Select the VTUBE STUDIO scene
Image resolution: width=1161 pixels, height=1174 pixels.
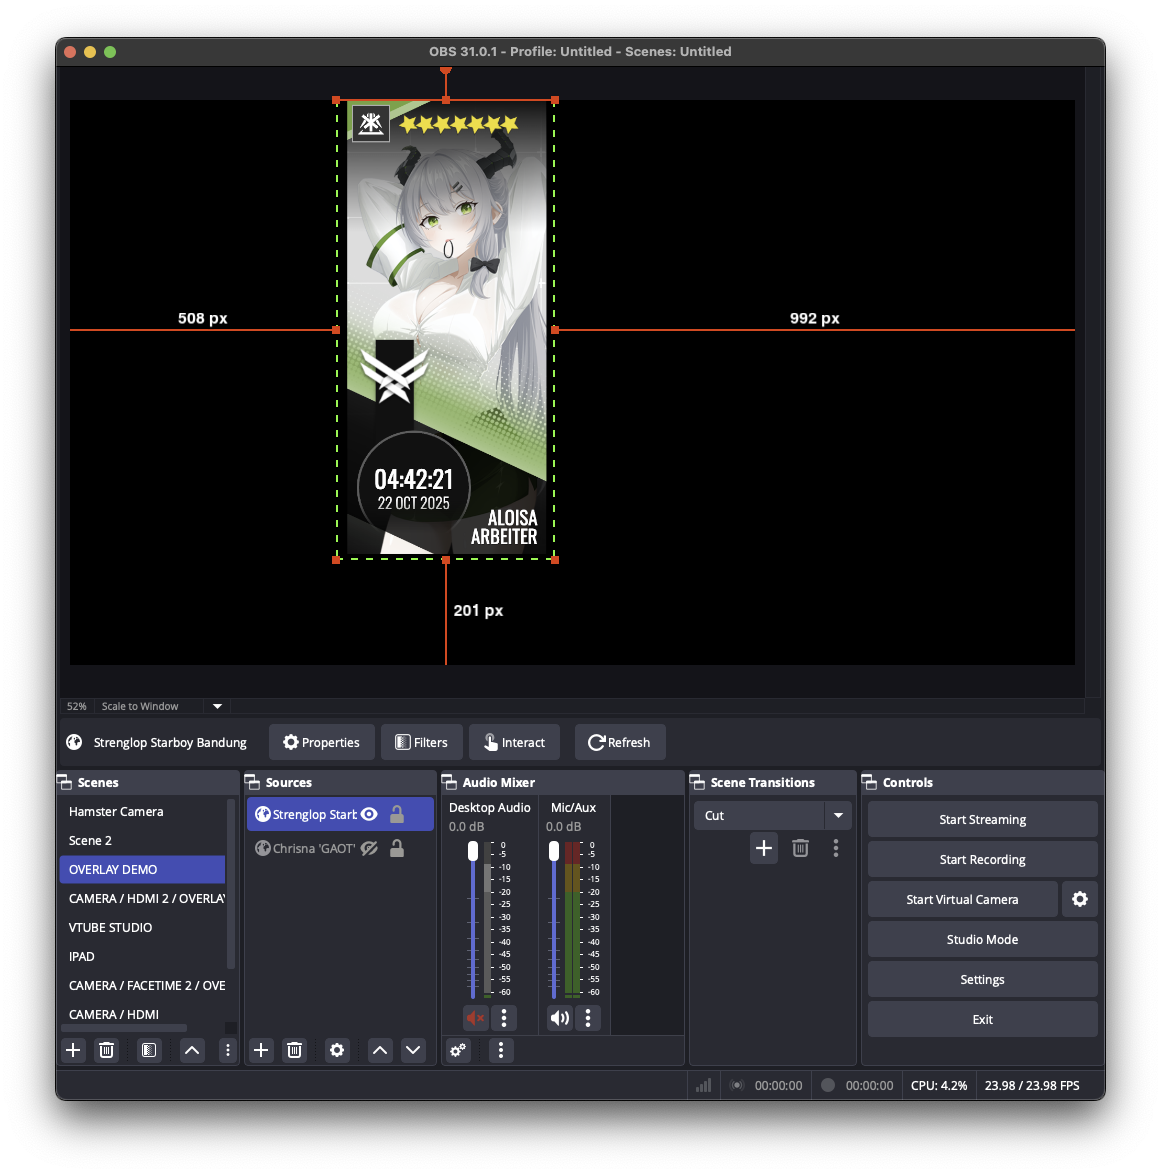(111, 927)
